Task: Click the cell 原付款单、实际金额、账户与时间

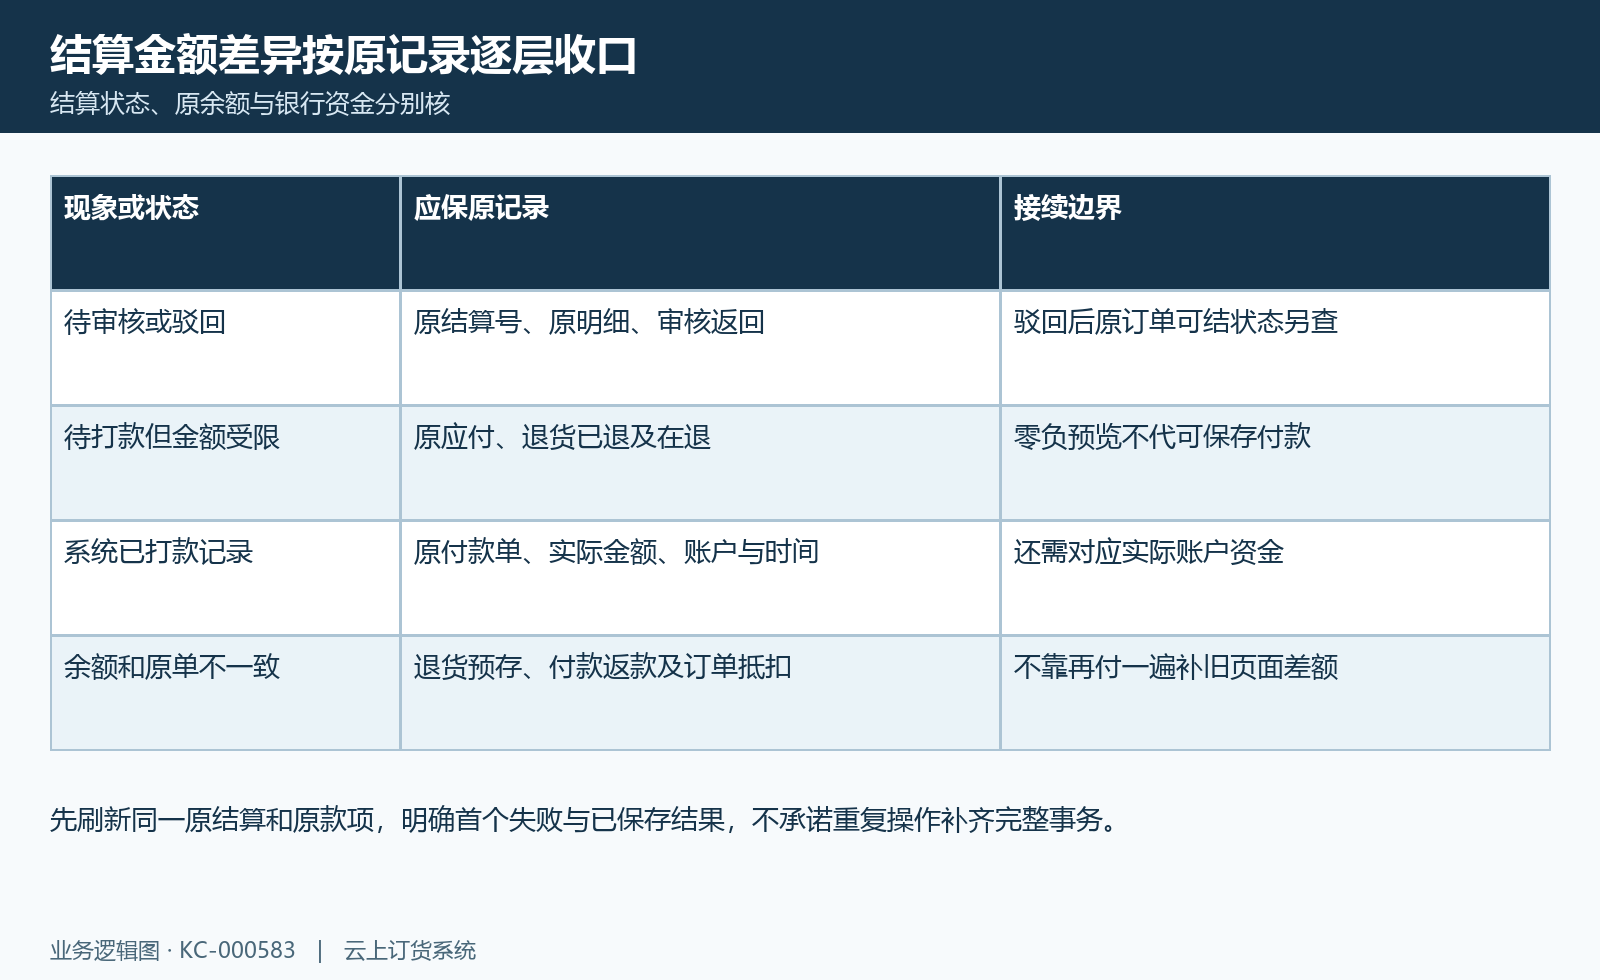Action: [x=700, y=578]
